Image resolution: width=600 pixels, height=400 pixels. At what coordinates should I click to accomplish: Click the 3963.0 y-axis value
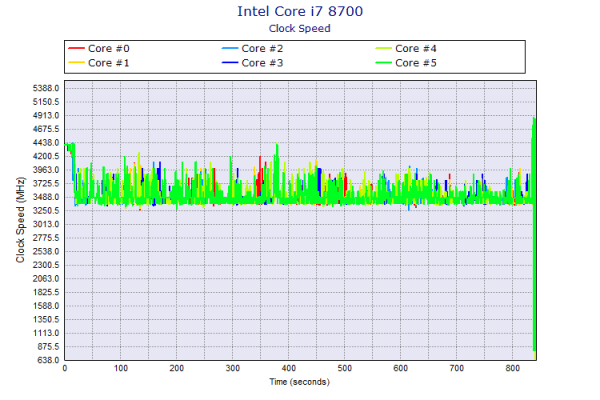[x=46, y=170]
